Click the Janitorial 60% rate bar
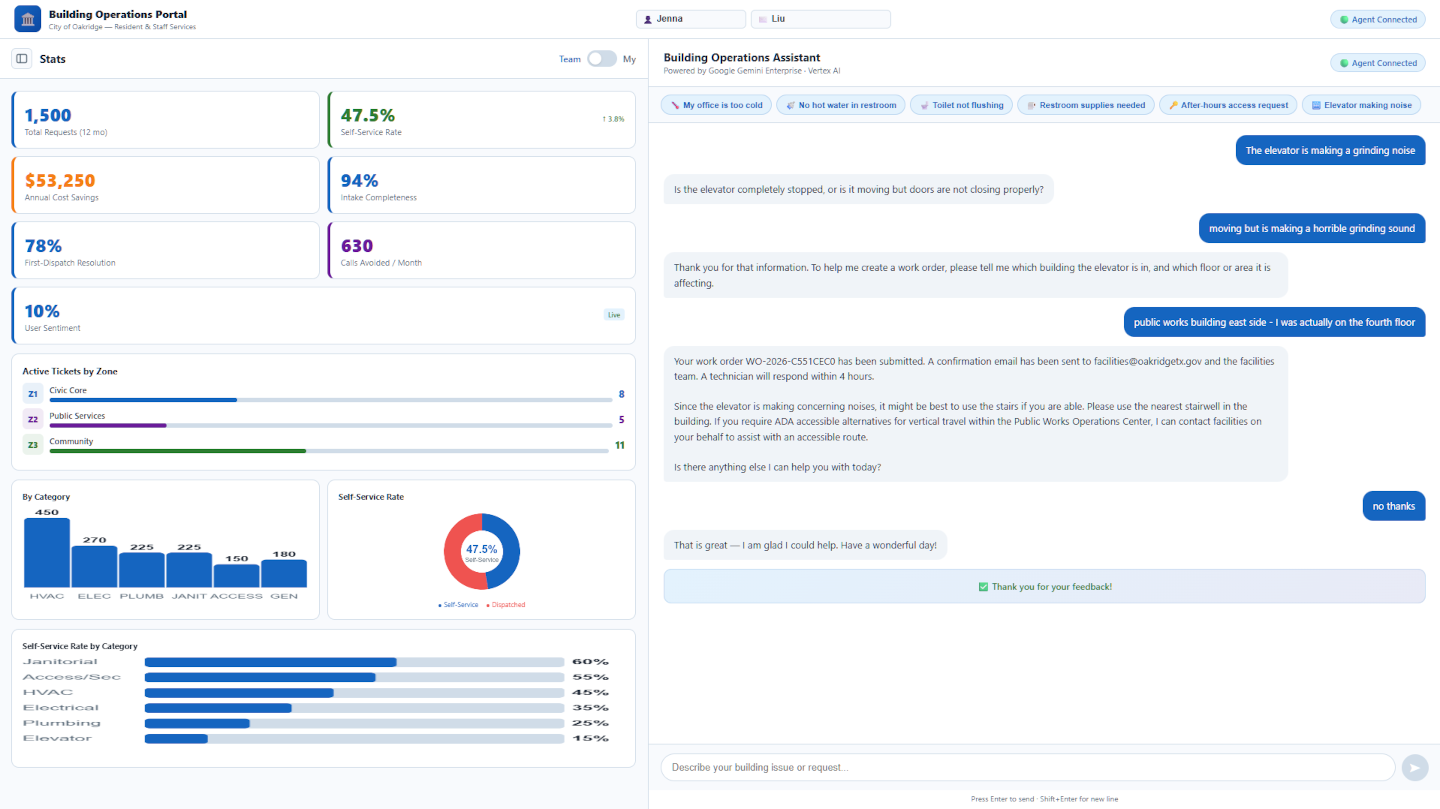The image size is (1440, 809). 355,662
